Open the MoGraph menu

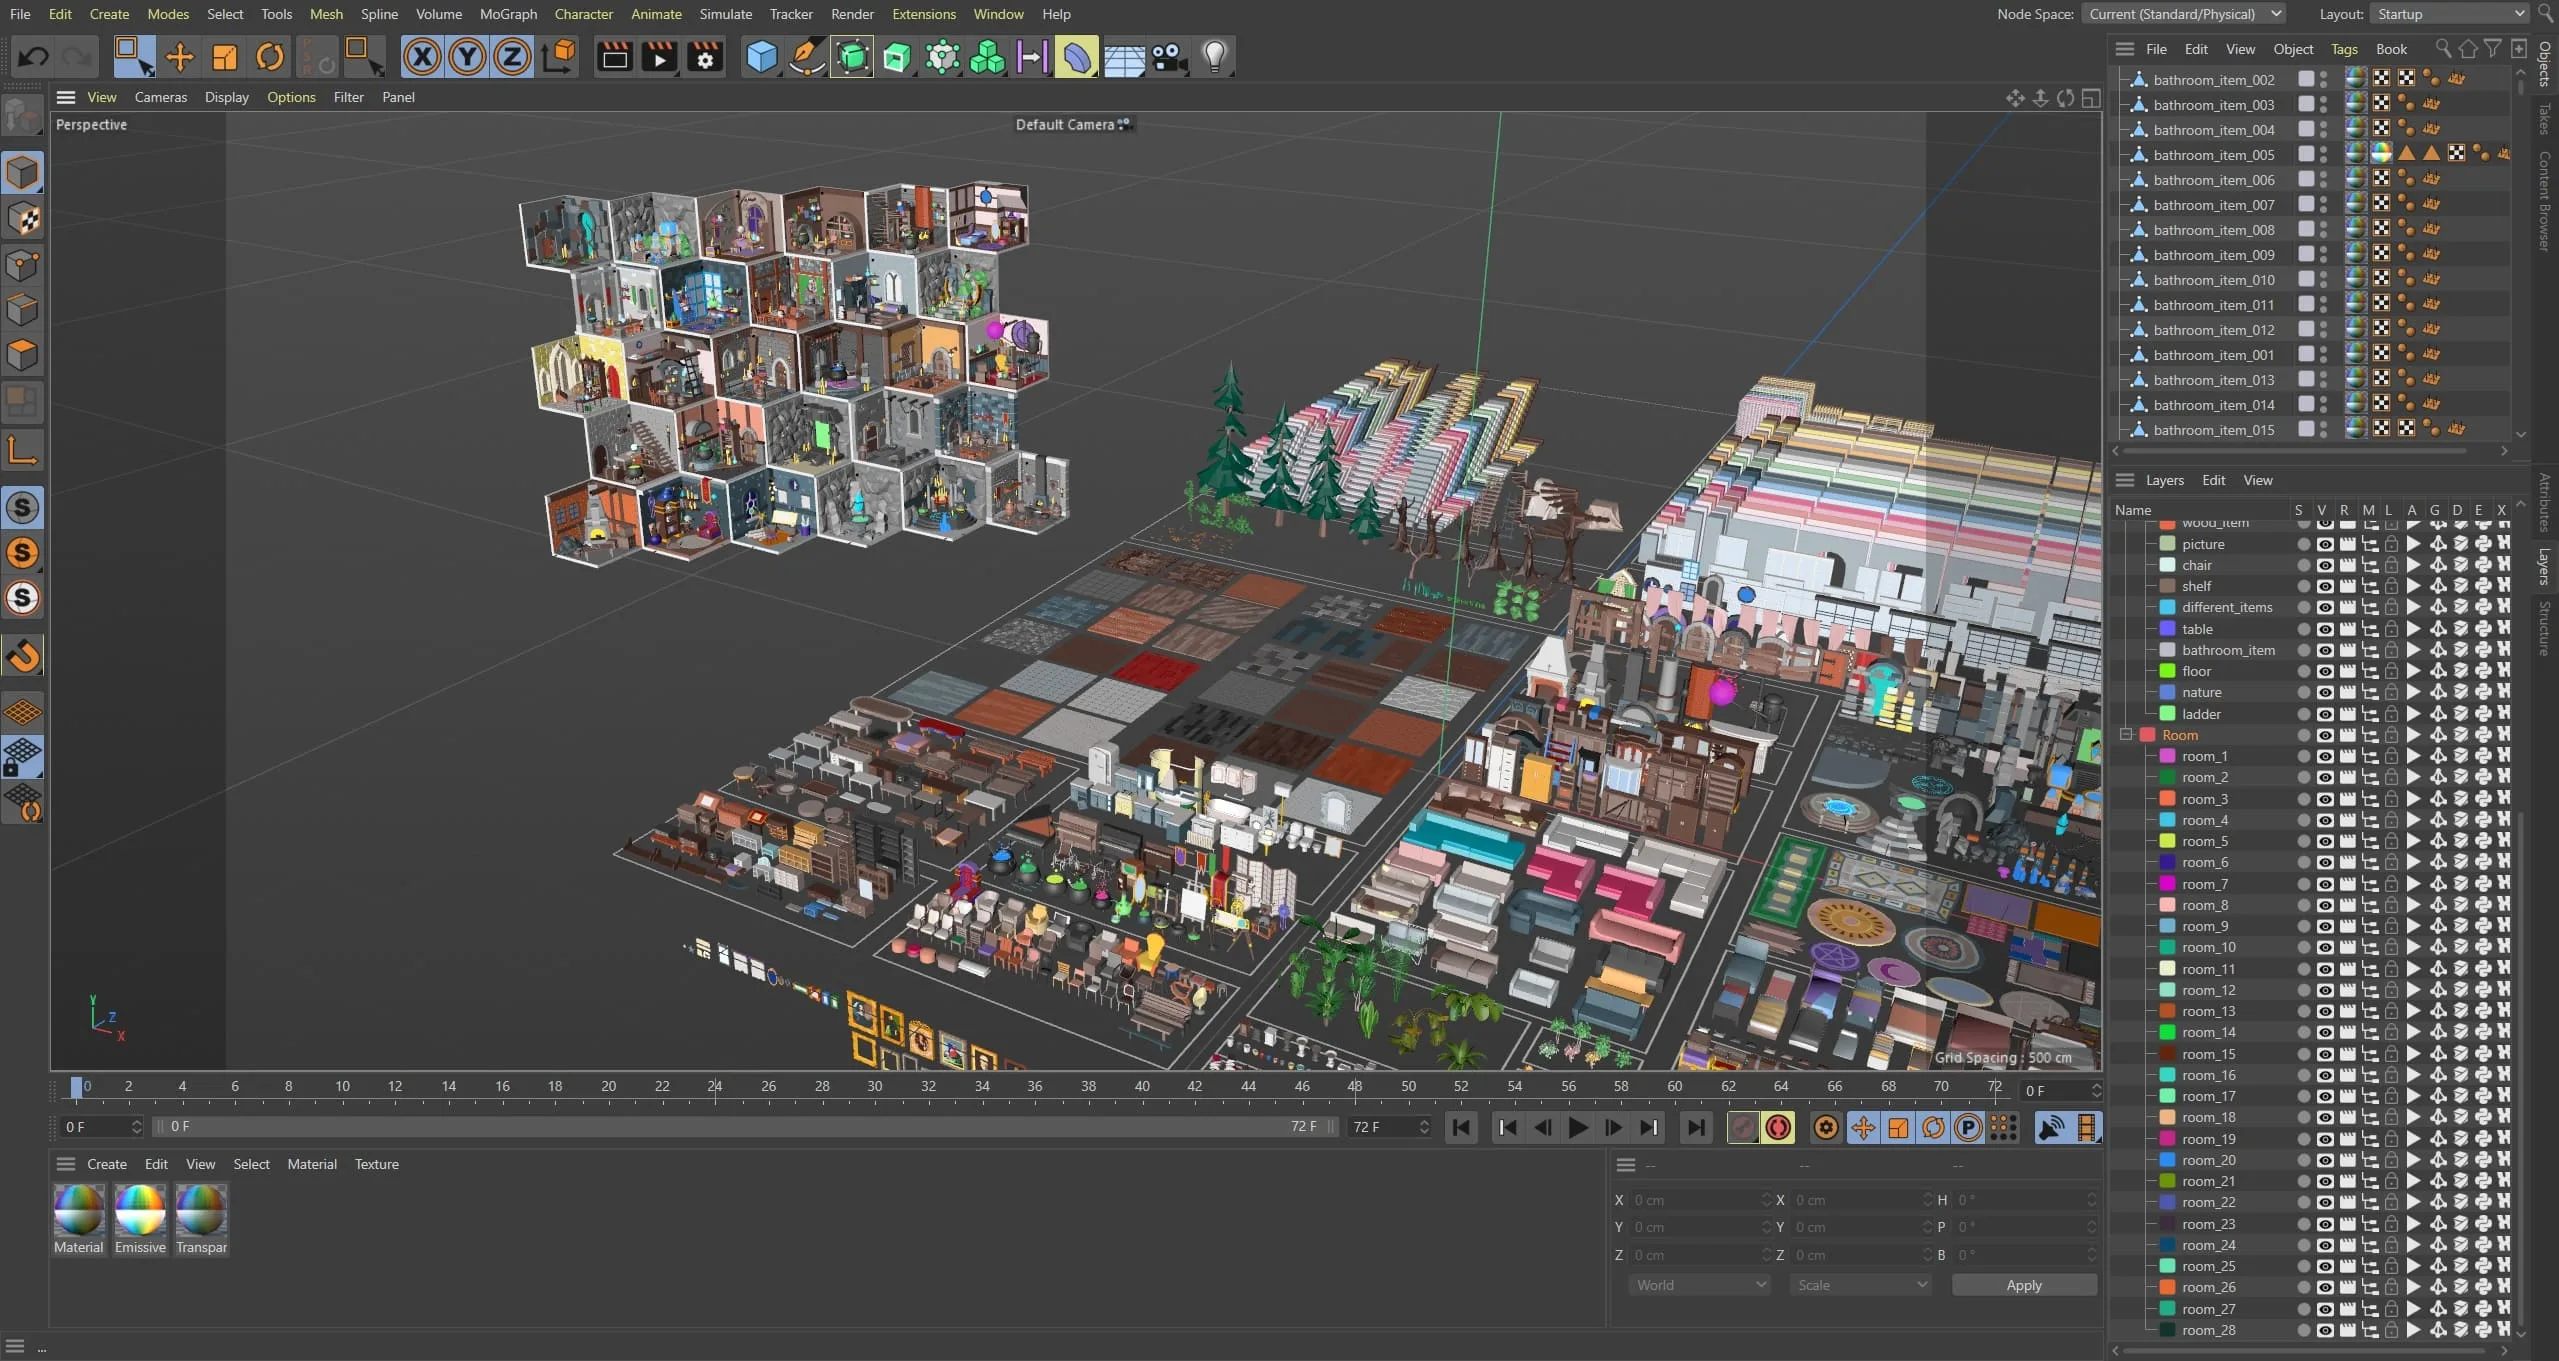[508, 14]
